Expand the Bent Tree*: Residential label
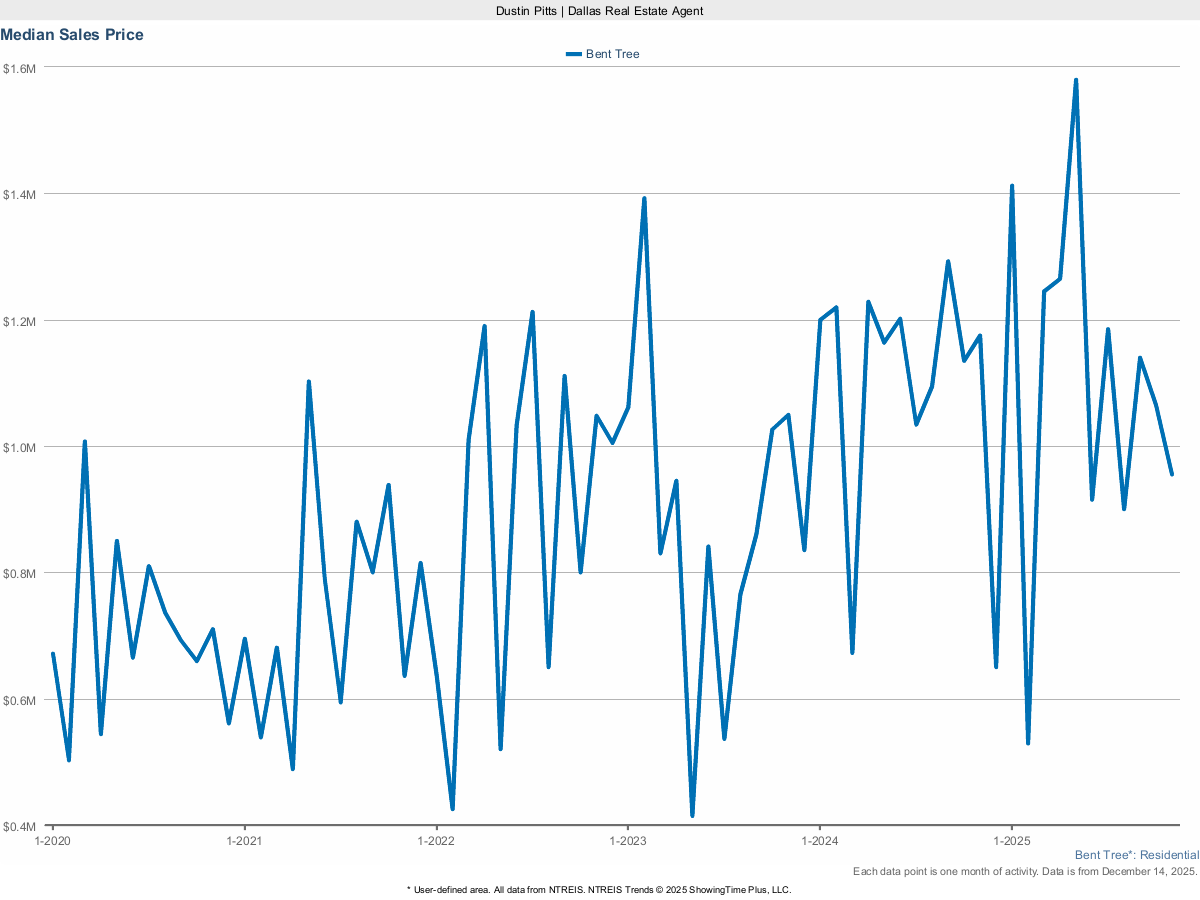 [1136, 855]
